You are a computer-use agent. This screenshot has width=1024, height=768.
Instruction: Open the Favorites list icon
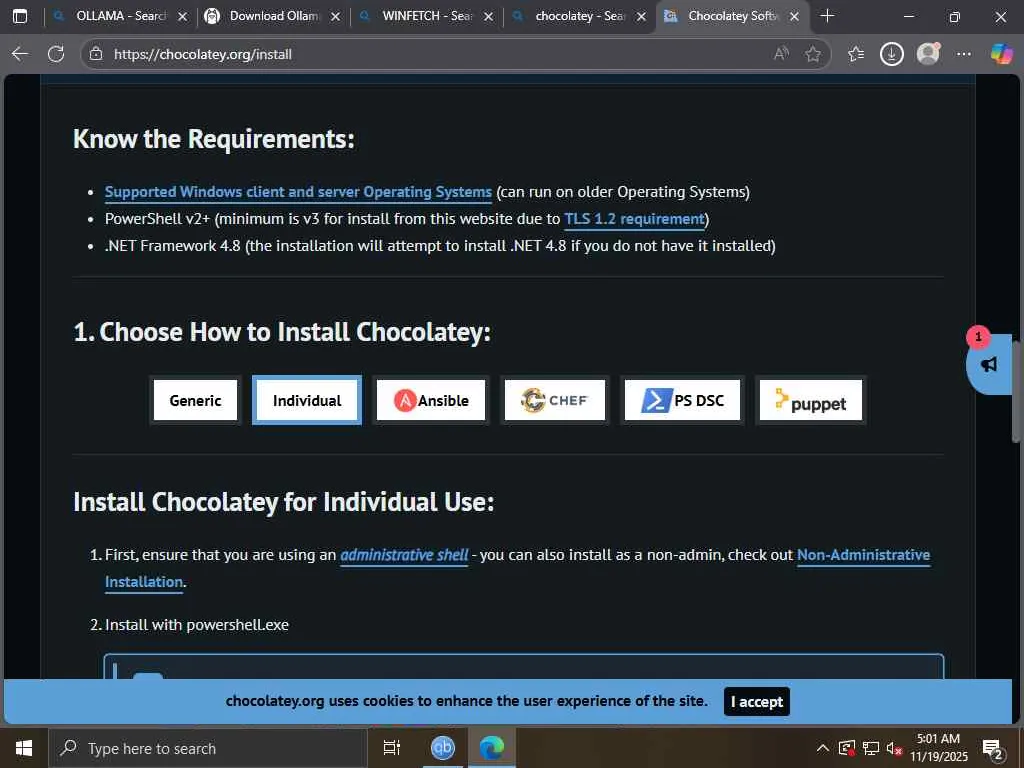click(856, 54)
